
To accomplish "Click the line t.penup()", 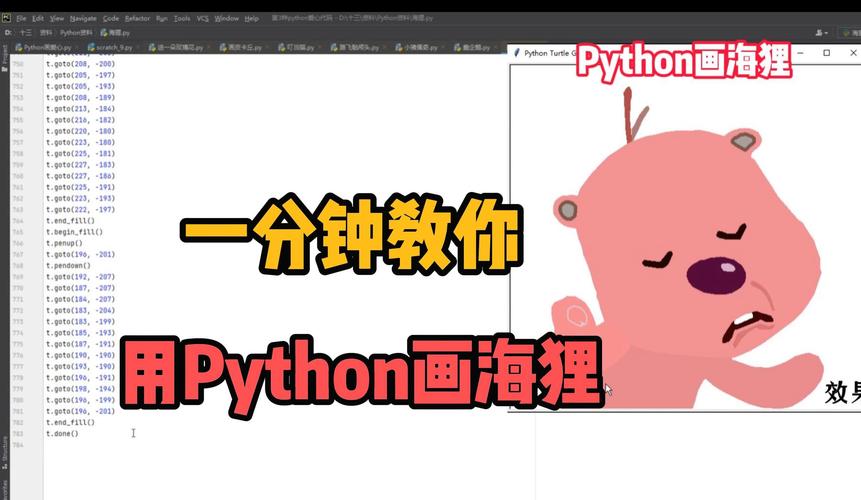I will 64,243.
